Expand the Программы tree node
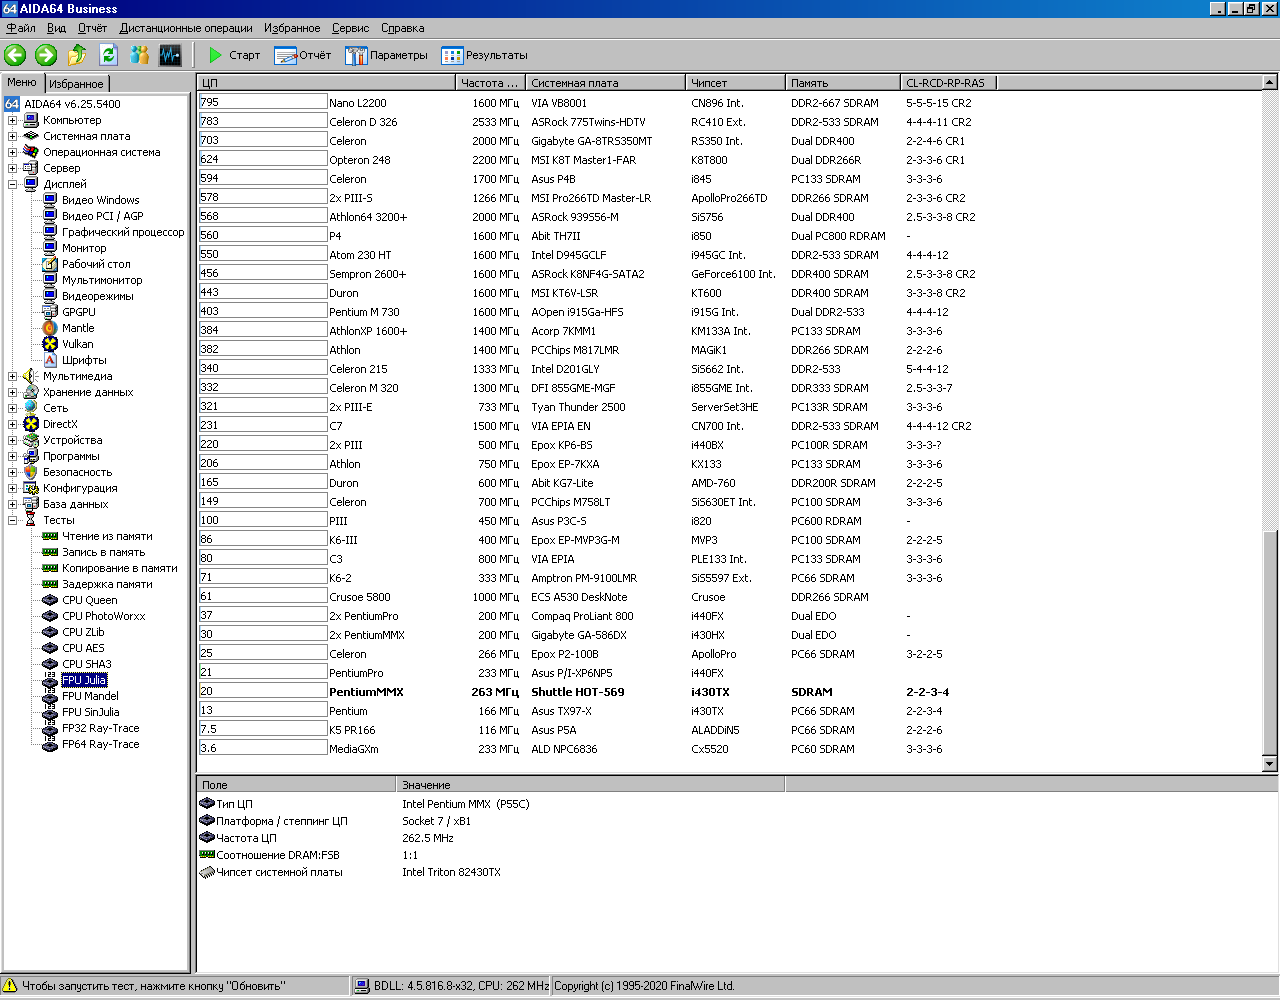The image size is (1280, 1000). 13,456
